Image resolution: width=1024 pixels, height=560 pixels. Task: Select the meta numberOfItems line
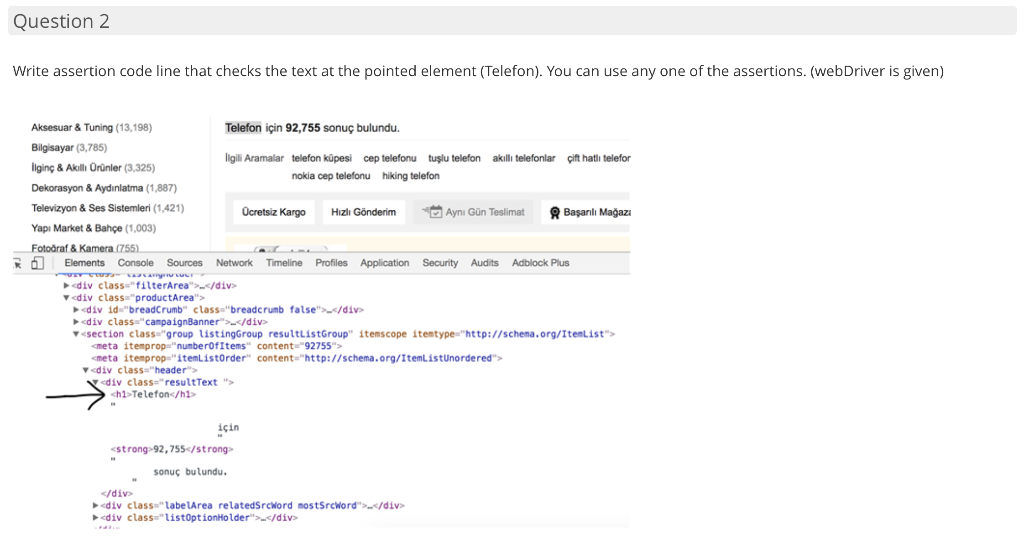217,347
